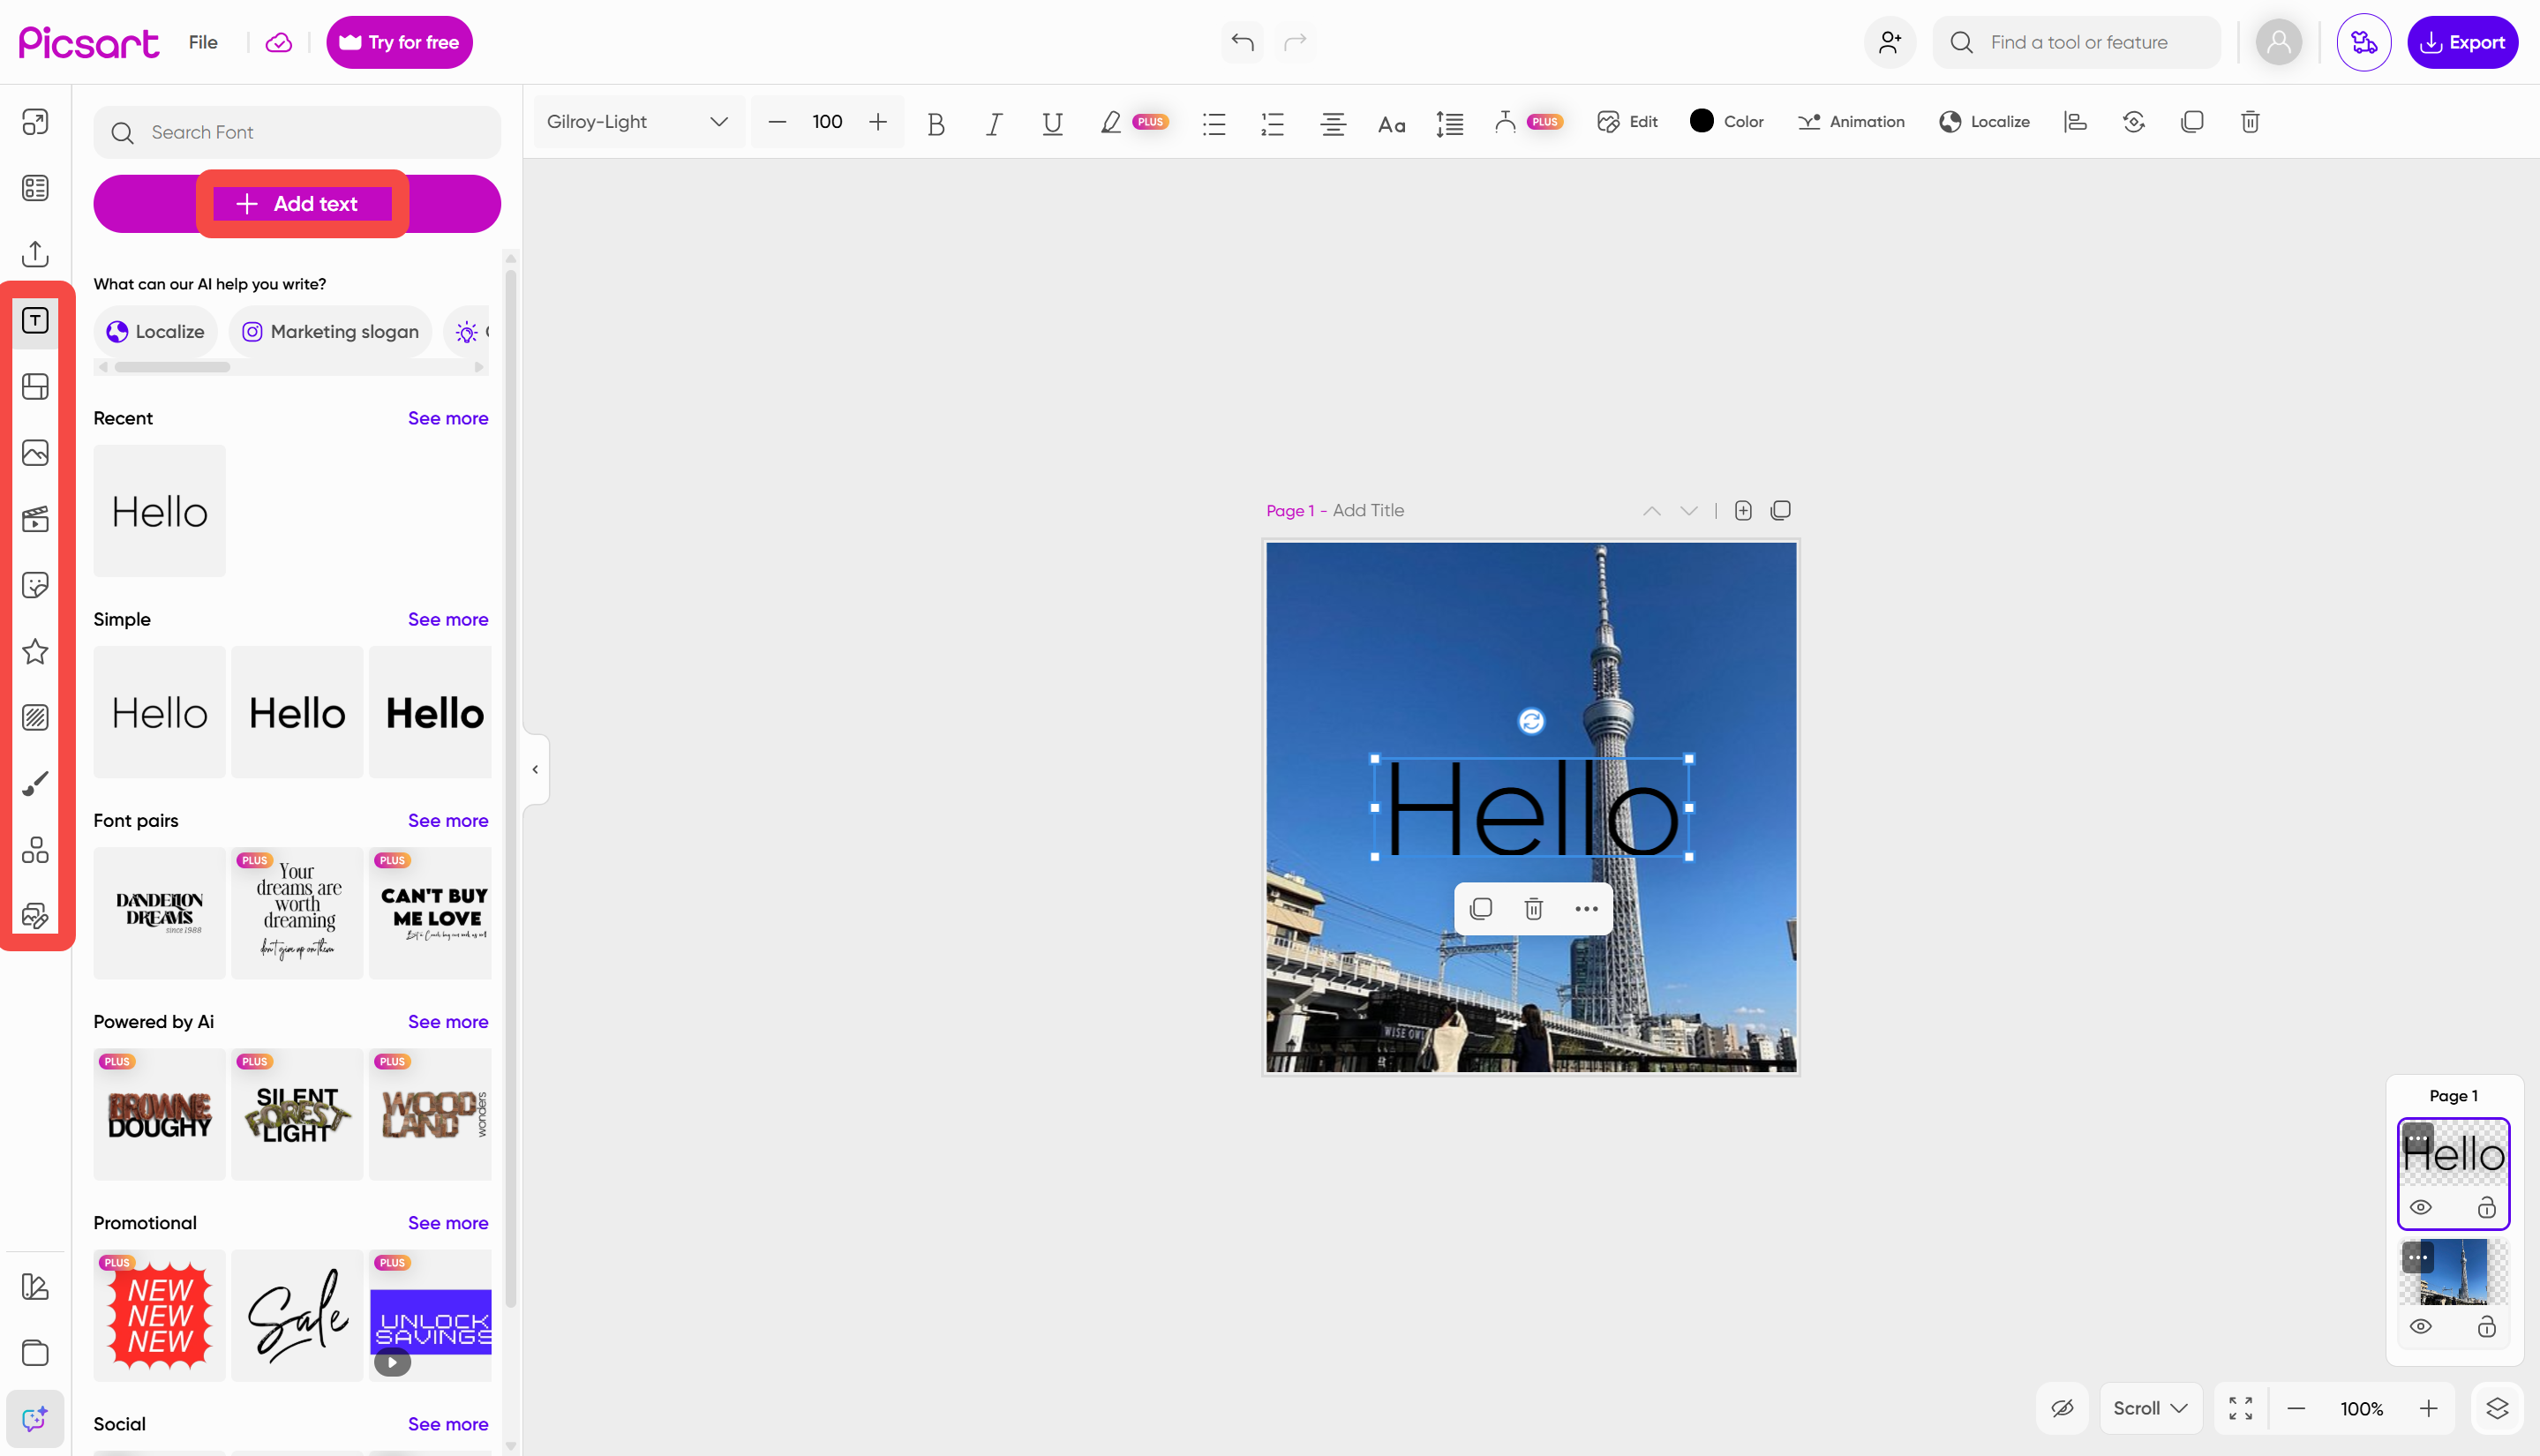Screen dimensions: 2540x1456
Task: Open the Draw tool in the sidebar
Action: click(x=35, y=783)
